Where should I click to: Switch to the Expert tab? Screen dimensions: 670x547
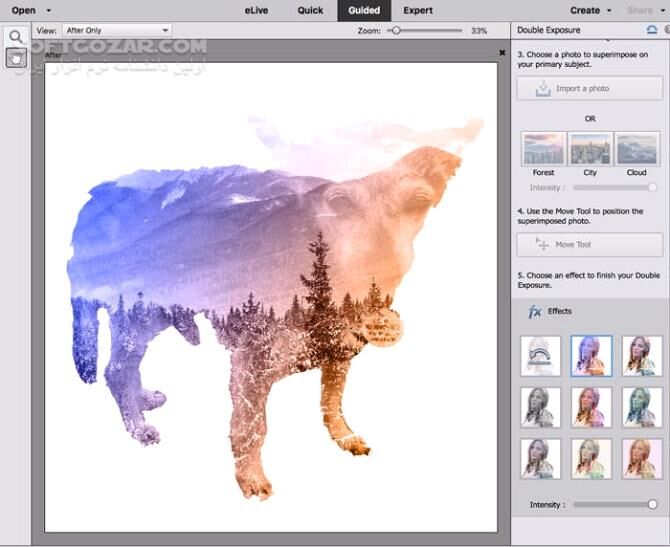pyautogui.click(x=418, y=11)
